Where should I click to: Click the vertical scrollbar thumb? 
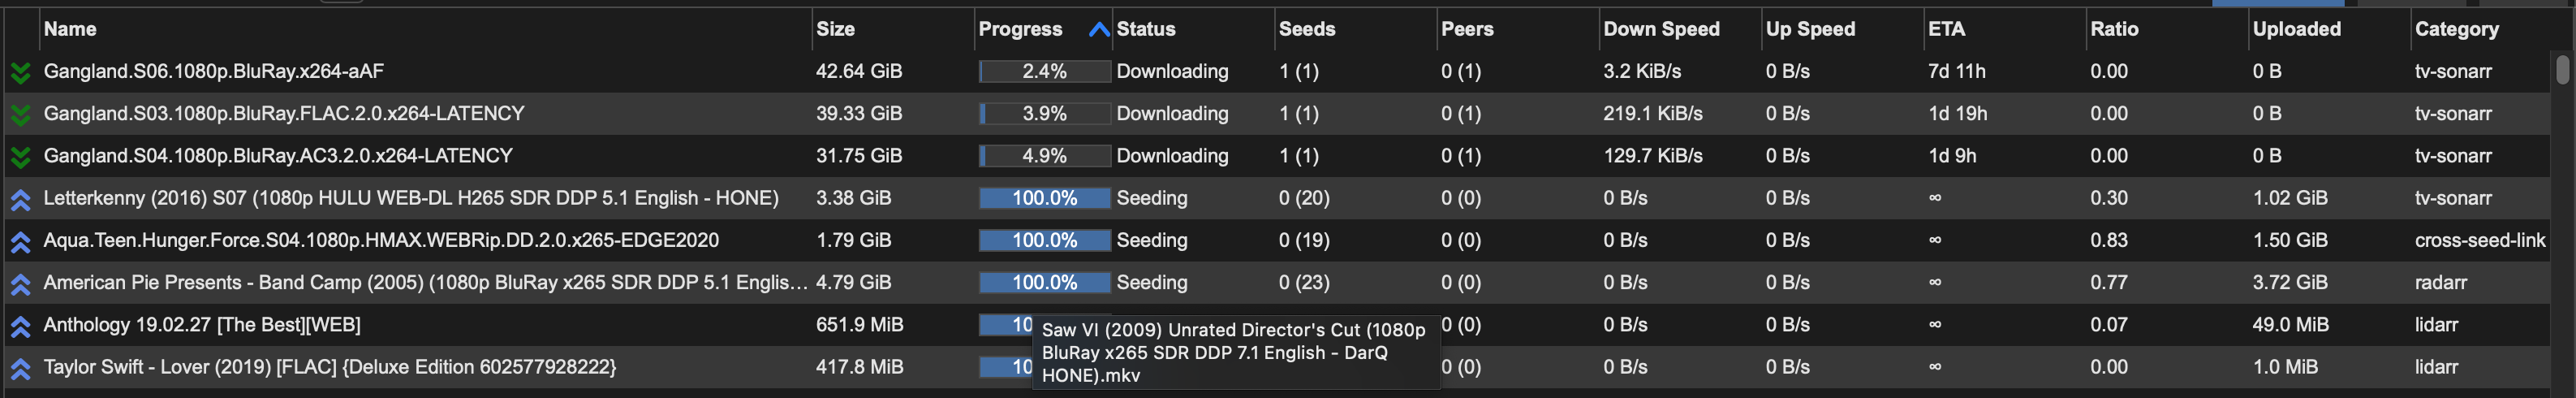coord(2562,70)
